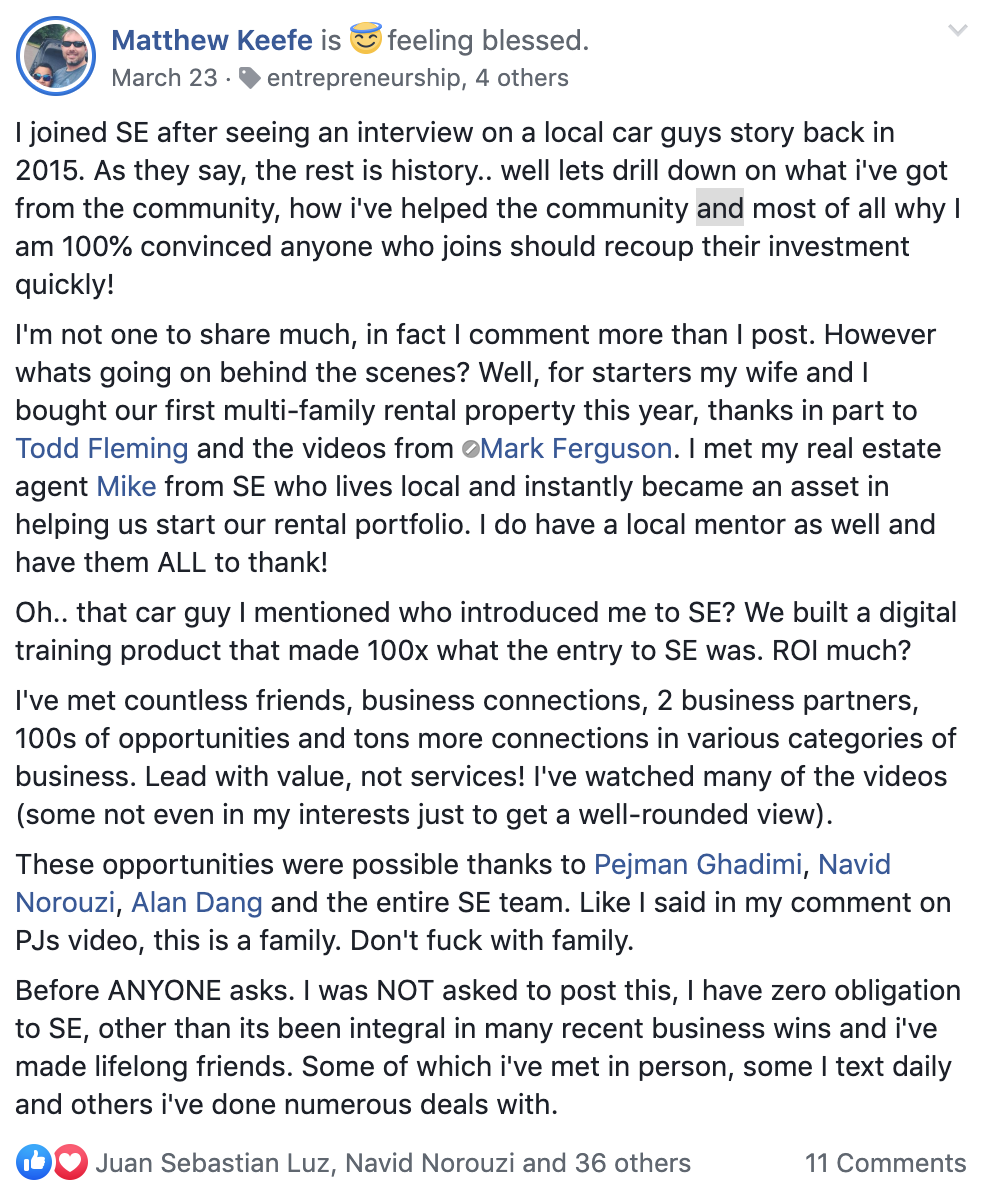Visit Todd Fleming's profile link
The width and height of the screenshot is (986, 1188).
tap(102, 449)
